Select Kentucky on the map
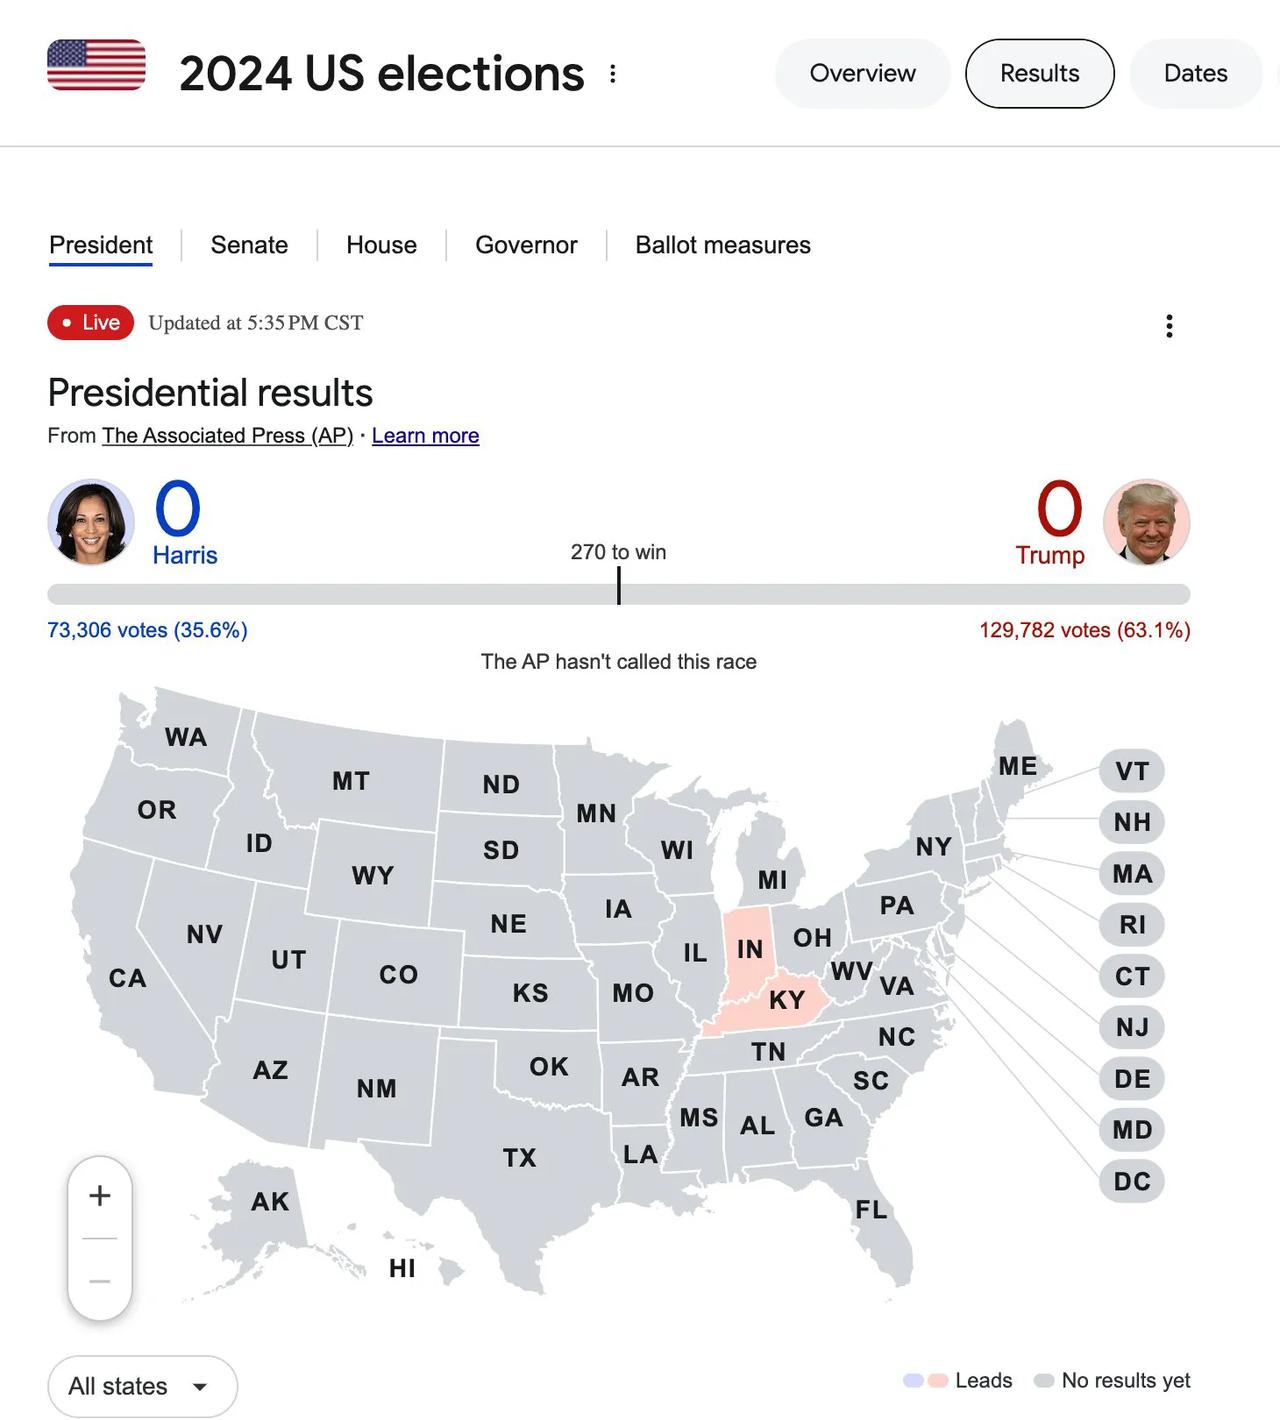This screenshot has width=1280, height=1420. 786,1000
